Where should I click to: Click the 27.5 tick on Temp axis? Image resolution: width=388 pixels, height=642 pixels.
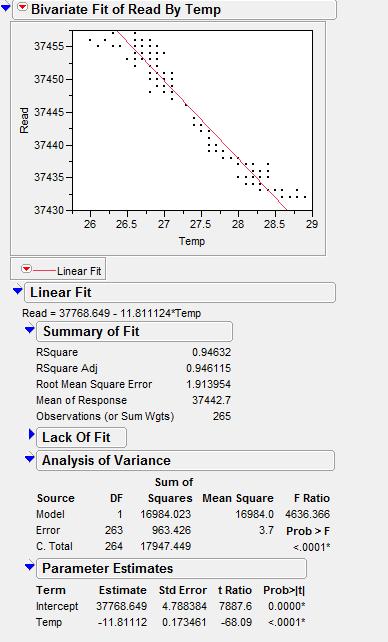tap(201, 224)
